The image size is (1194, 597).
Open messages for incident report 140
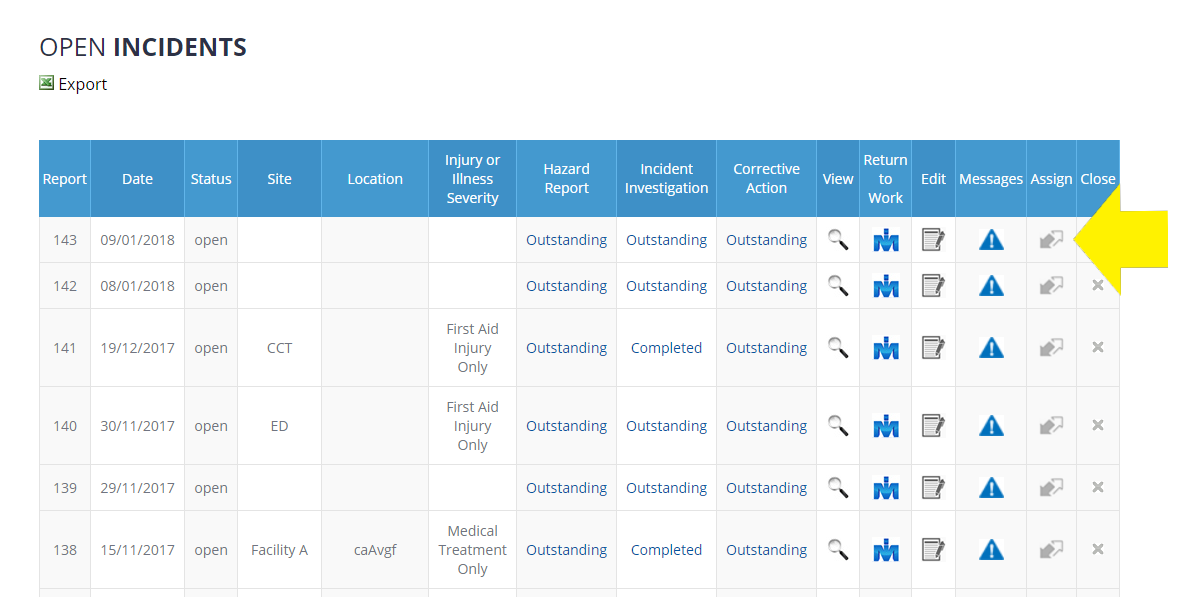point(990,425)
